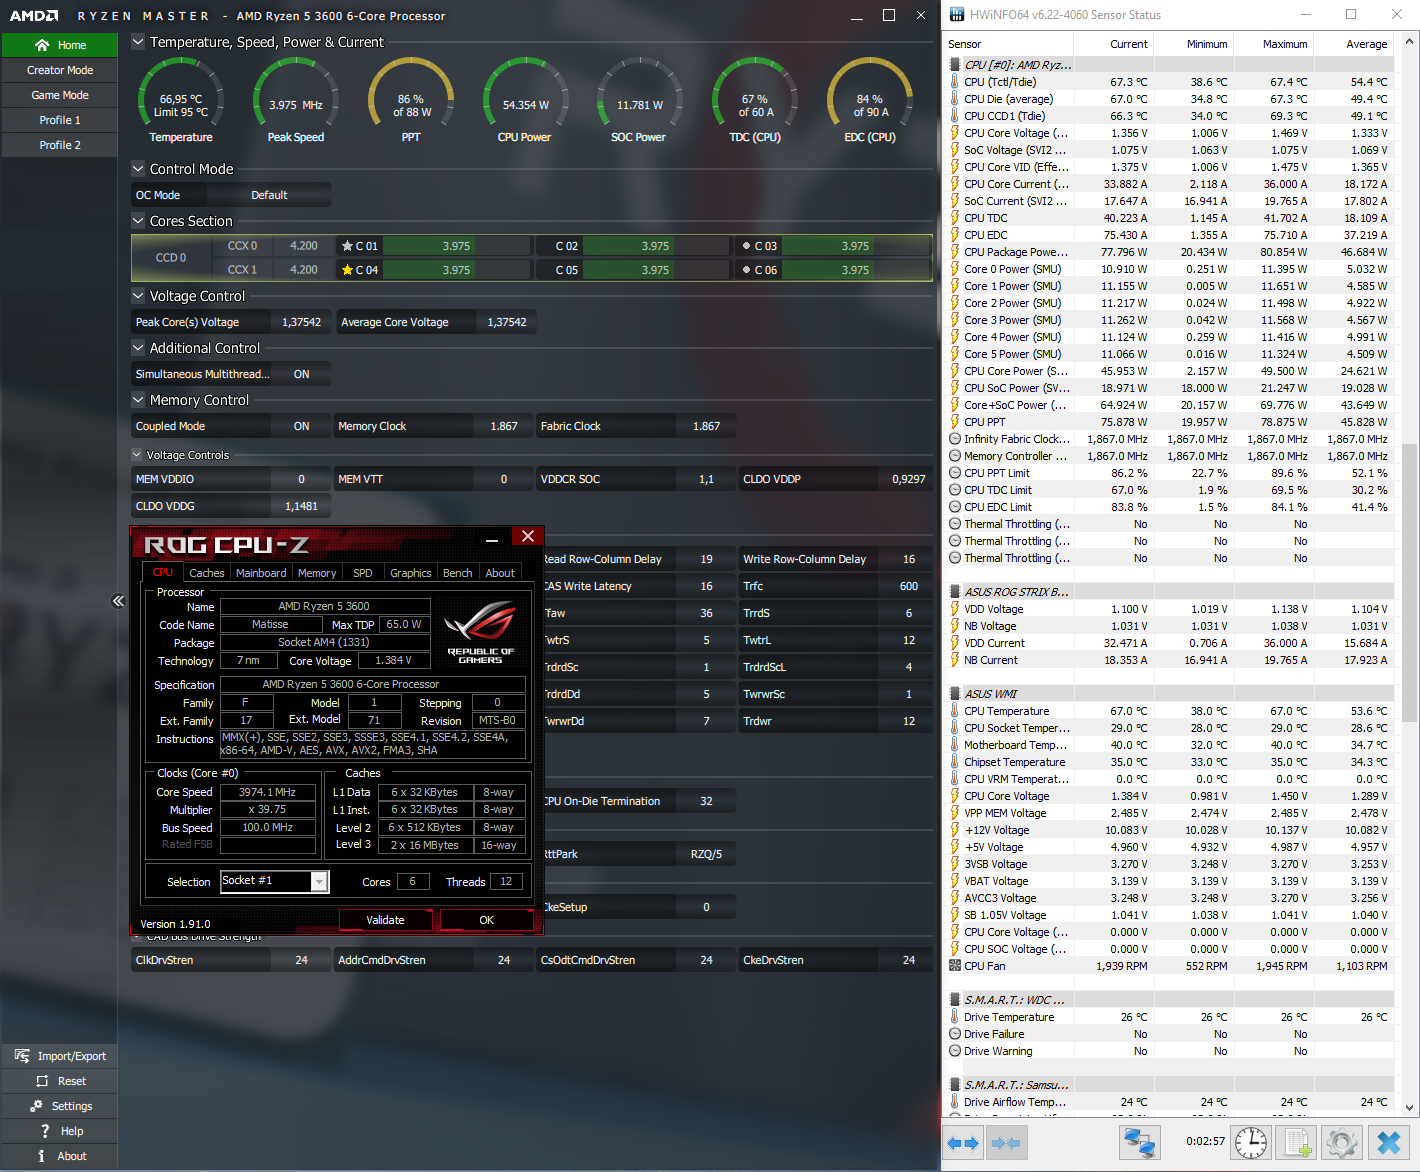
Task: Collapse the Voltage Controls subsection
Action: 138,455
